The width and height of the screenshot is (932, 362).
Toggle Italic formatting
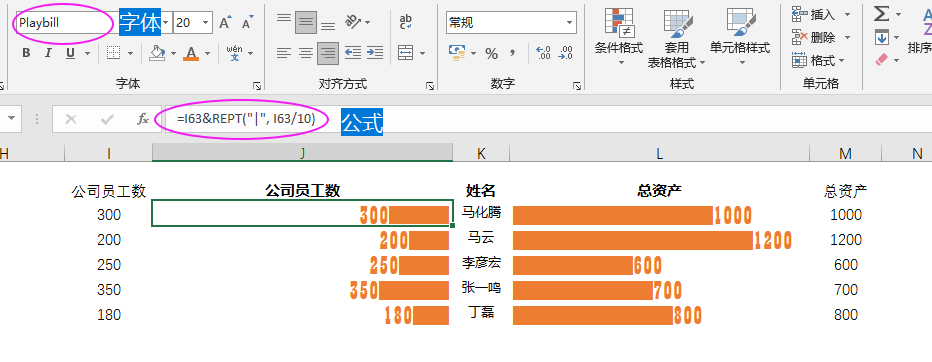tap(48, 53)
